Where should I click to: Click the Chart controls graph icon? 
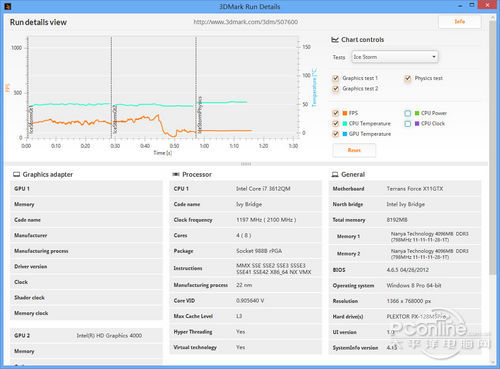click(x=335, y=40)
